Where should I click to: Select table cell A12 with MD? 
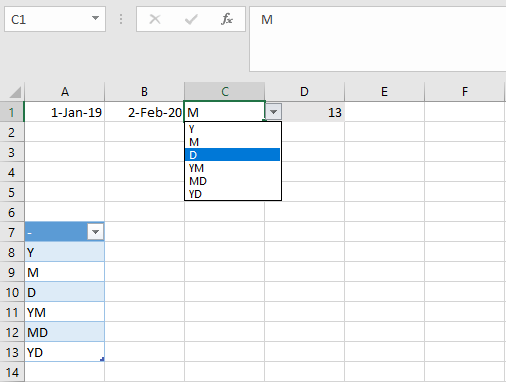pyautogui.click(x=64, y=332)
